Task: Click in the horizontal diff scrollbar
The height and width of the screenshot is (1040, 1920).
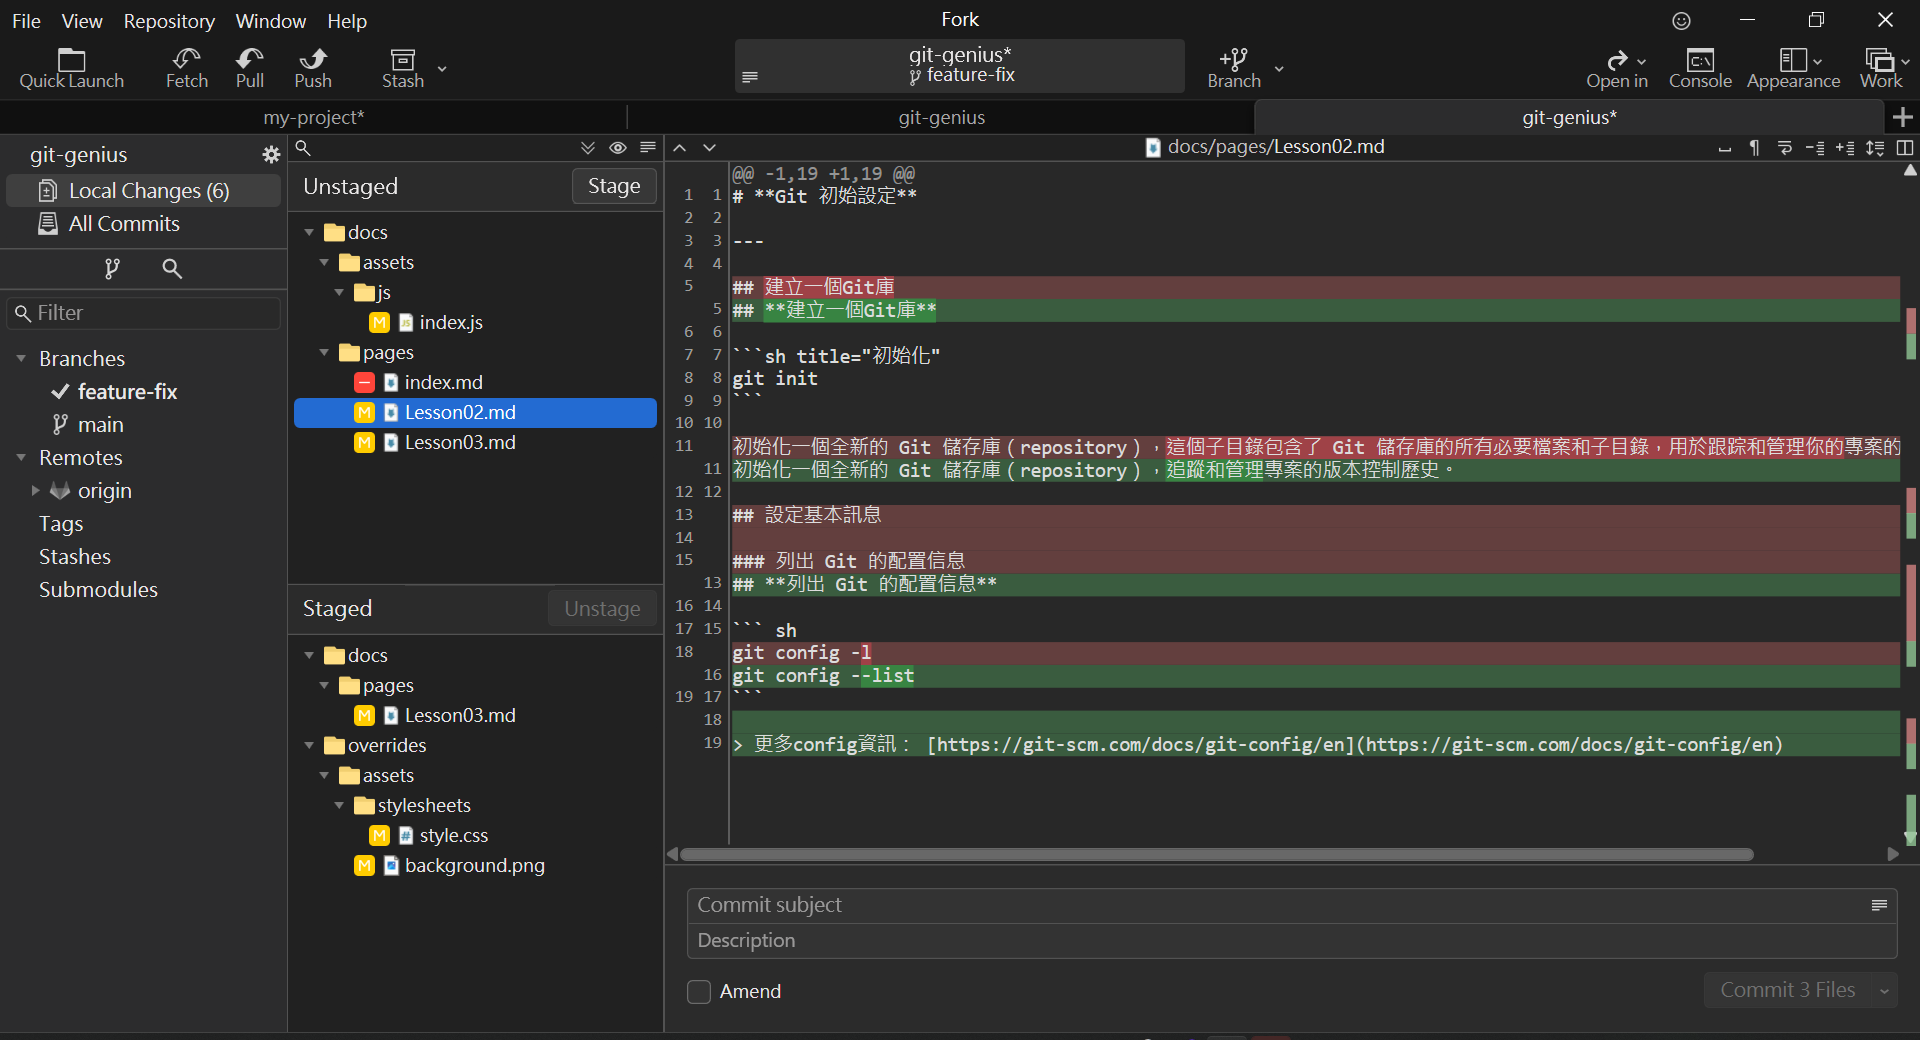Action: coord(1216,854)
